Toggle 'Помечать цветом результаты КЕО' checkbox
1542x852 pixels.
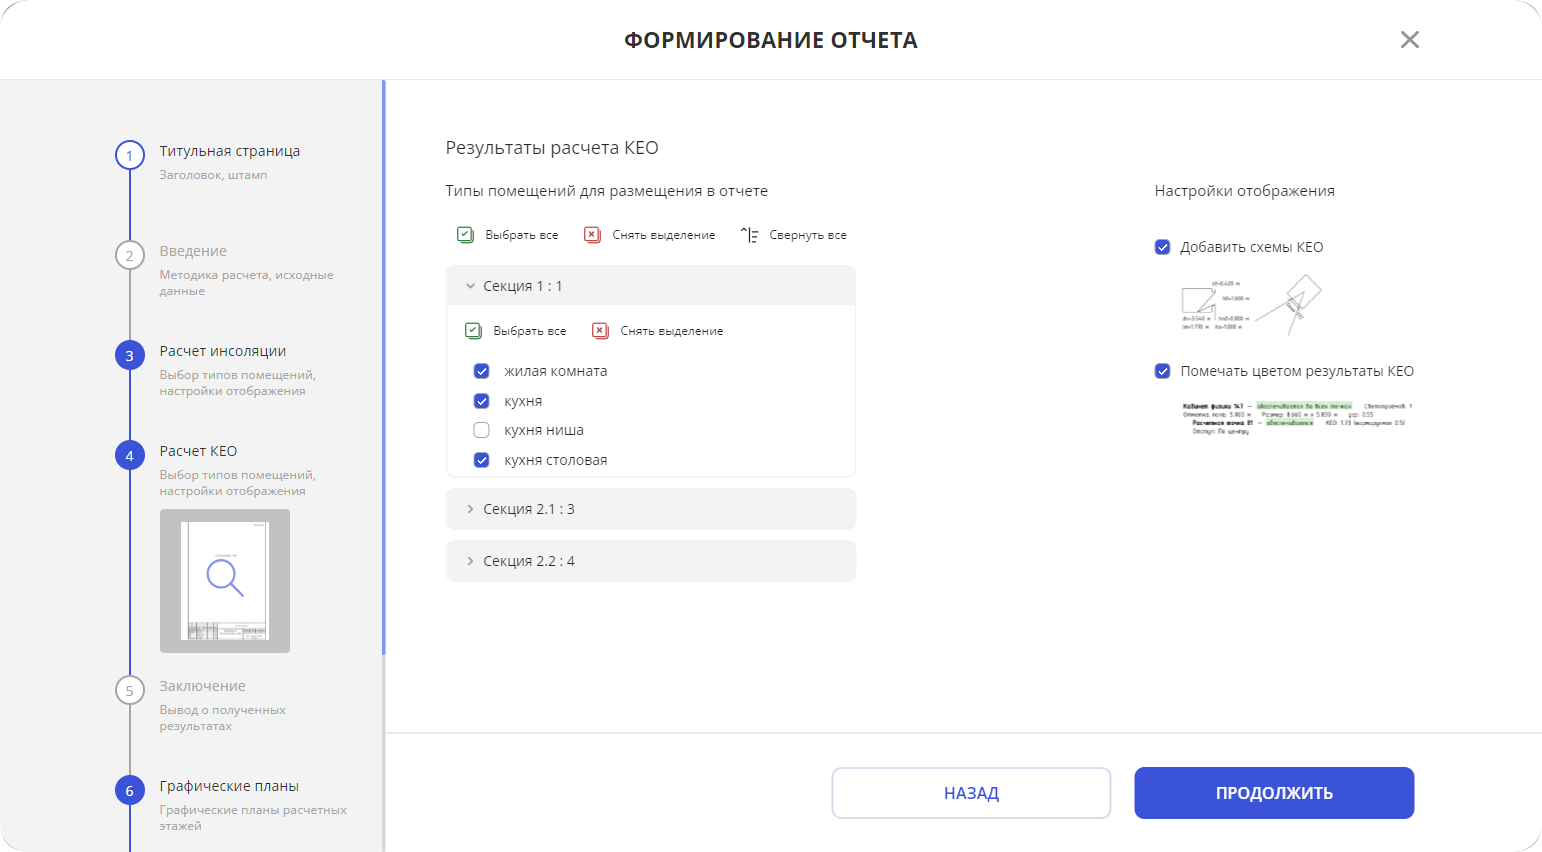(x=1162, y=371)
